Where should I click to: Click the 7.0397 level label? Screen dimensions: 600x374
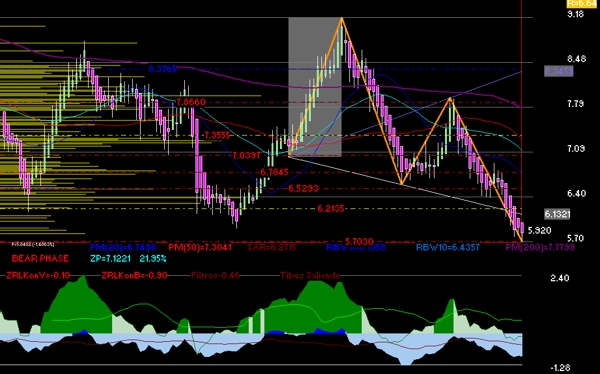tap(247, 155)
